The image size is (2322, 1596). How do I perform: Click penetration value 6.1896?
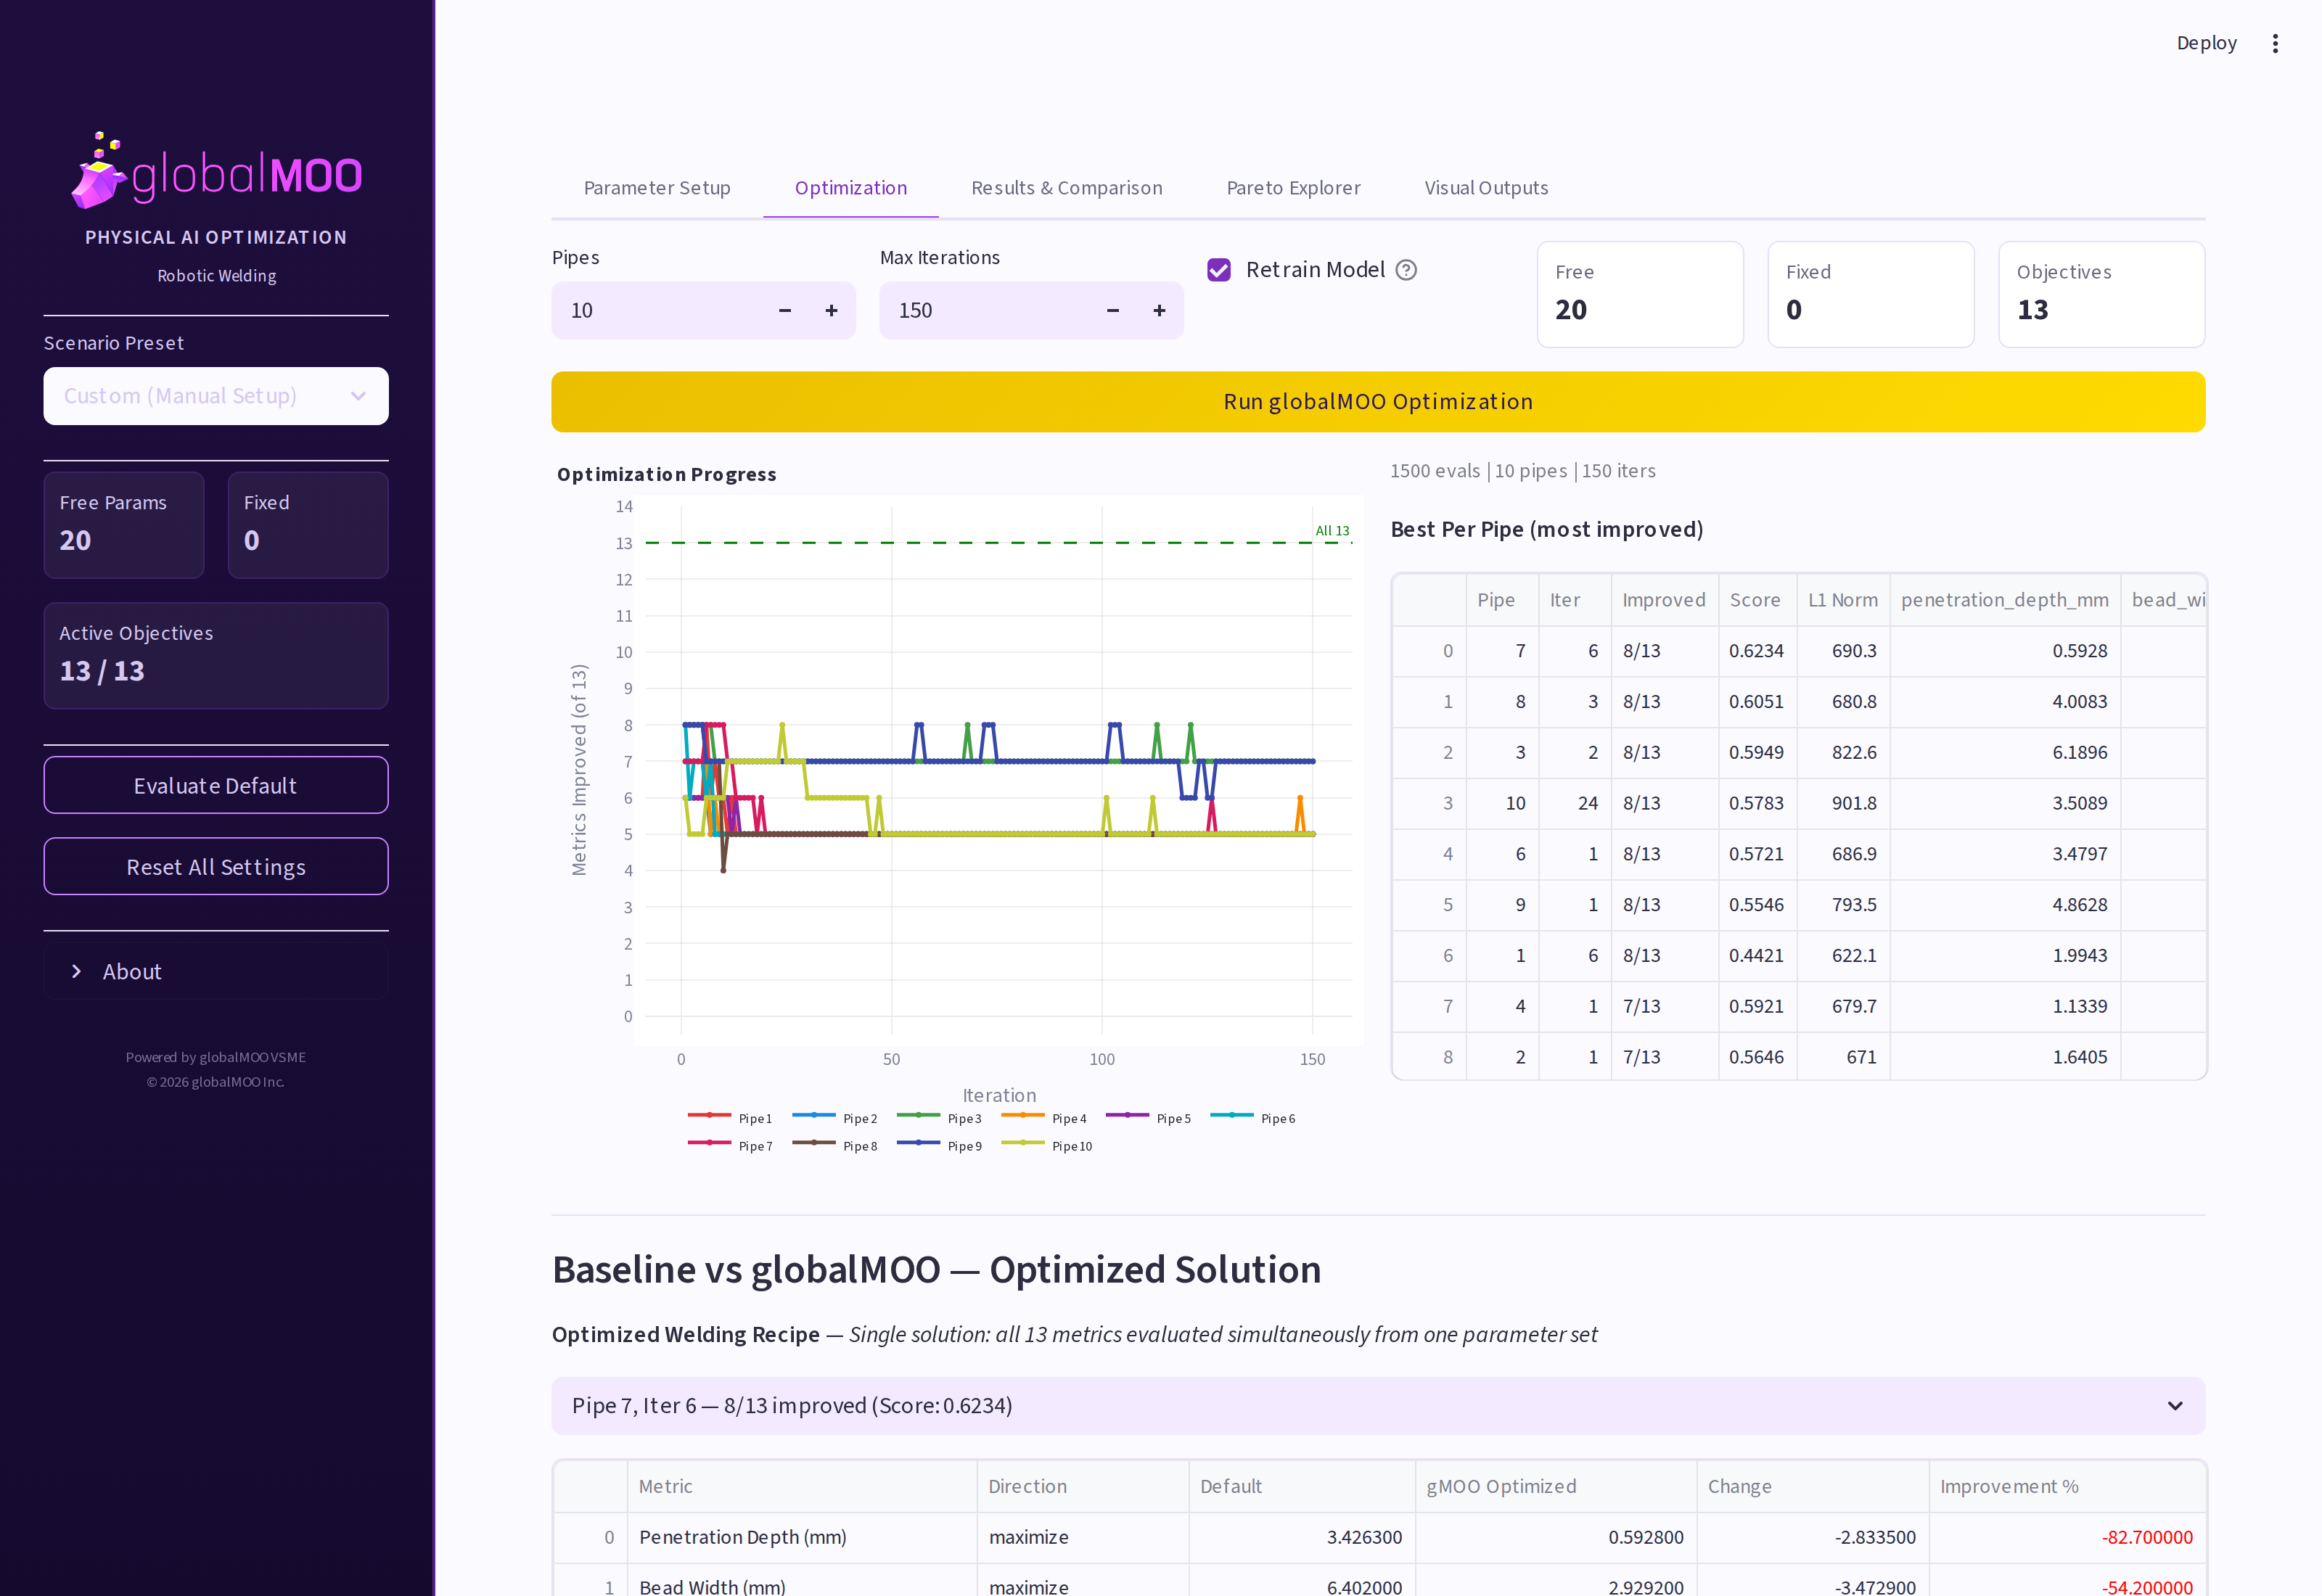click(x=2004, y=752)
